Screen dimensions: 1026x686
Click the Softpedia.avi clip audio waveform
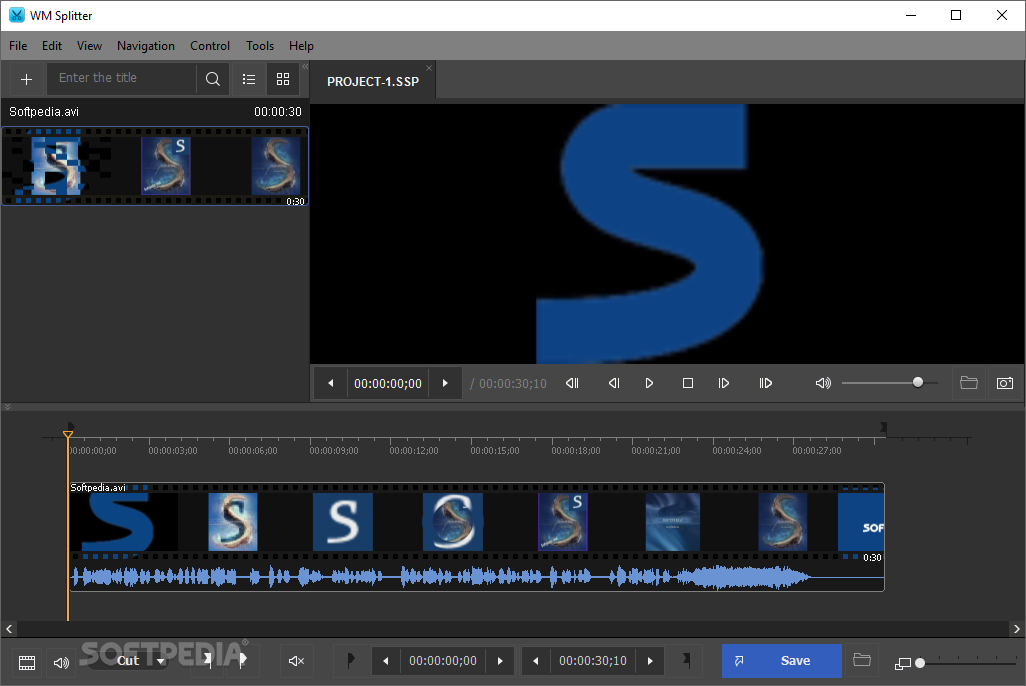pos(476,577)
